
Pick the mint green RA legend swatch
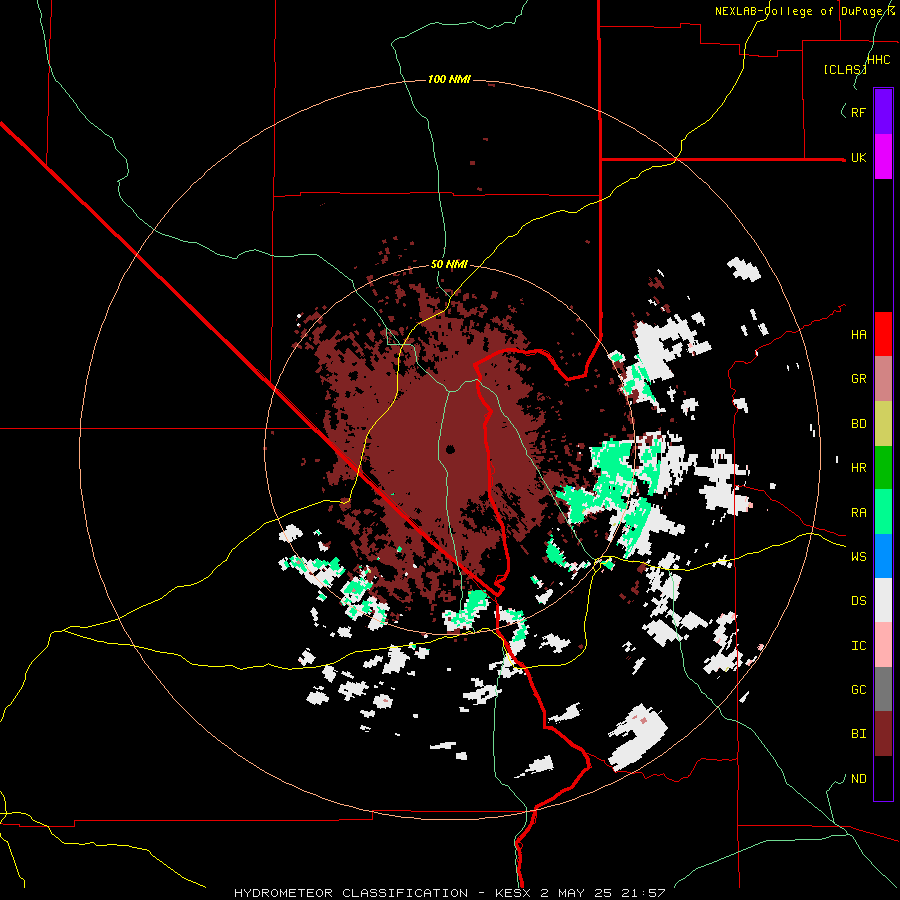pos(883,512)
